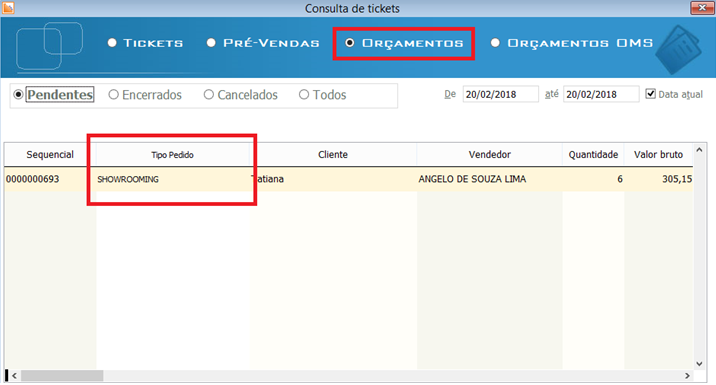
Task: Select the Pré-Vendas radio option
Action: (x=263, y=43)
